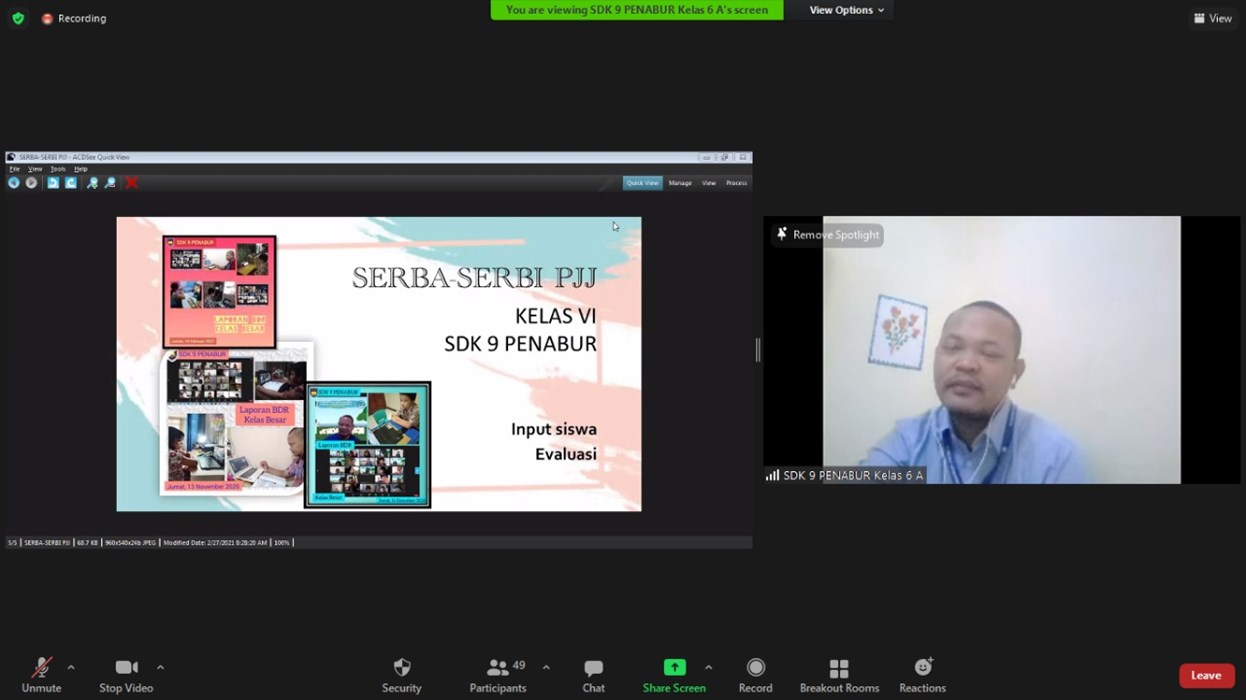Open Breakout Rooms
This screenshot has width=1246, height=700.
839,675
